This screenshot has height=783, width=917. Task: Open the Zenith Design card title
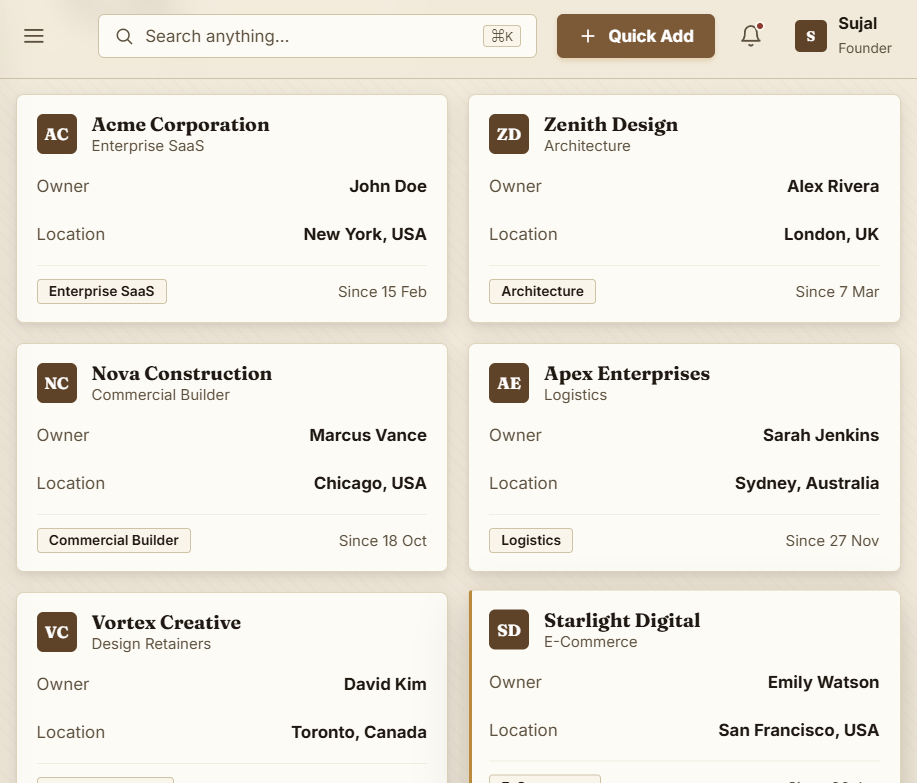click(611, 125)
